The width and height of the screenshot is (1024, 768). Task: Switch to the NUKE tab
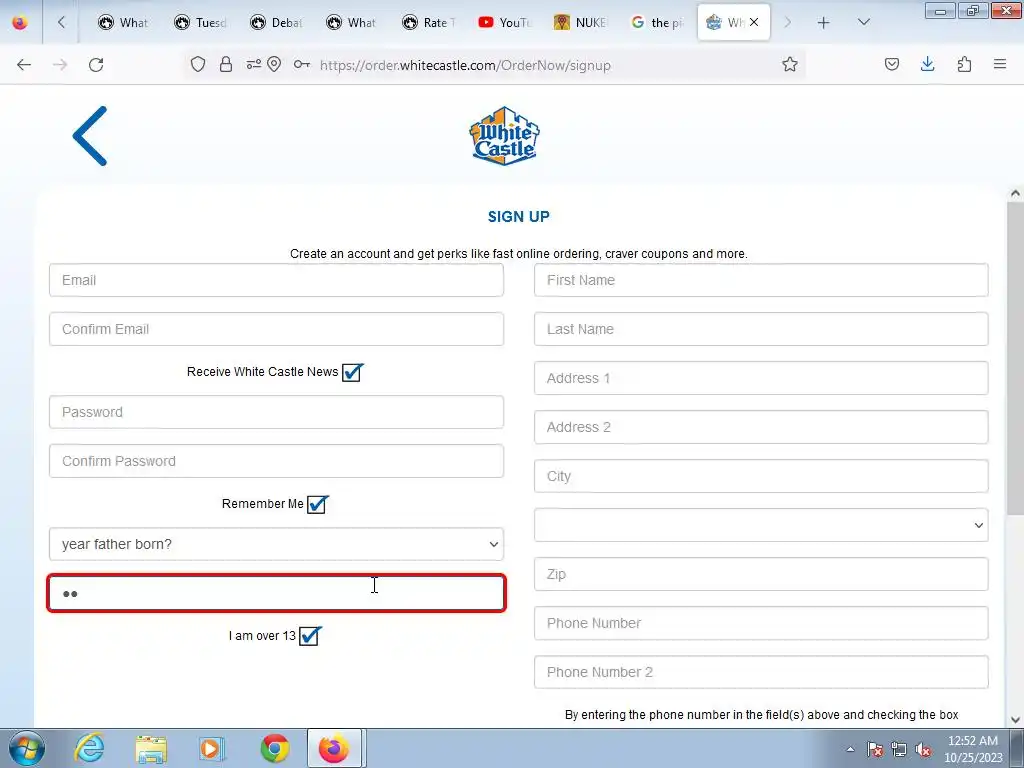pos(579,23)
